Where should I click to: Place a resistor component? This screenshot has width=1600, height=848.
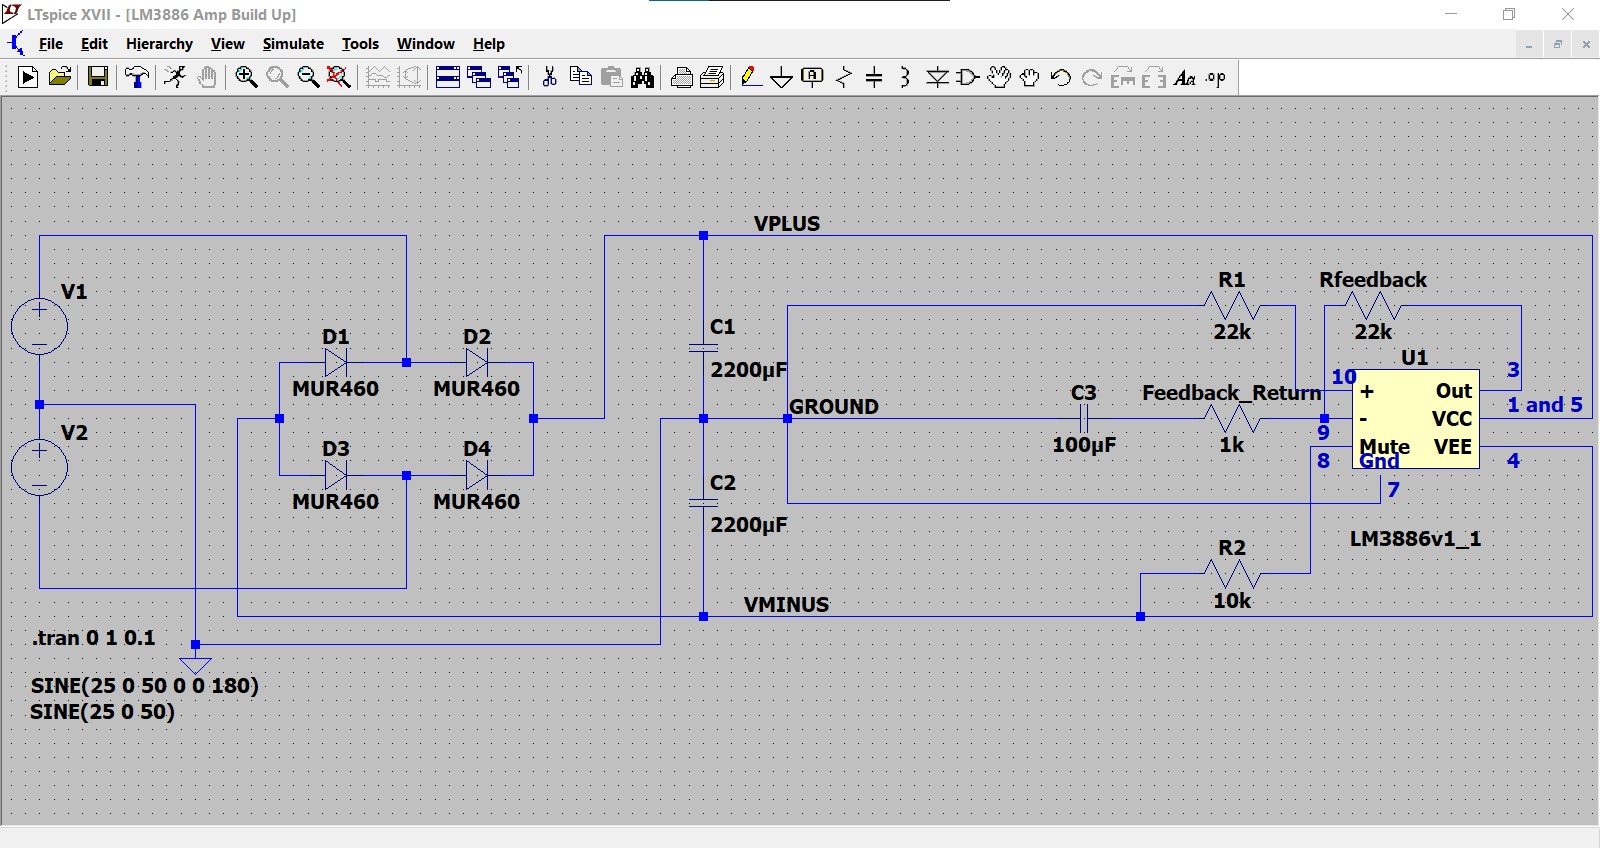pos(844,77)
